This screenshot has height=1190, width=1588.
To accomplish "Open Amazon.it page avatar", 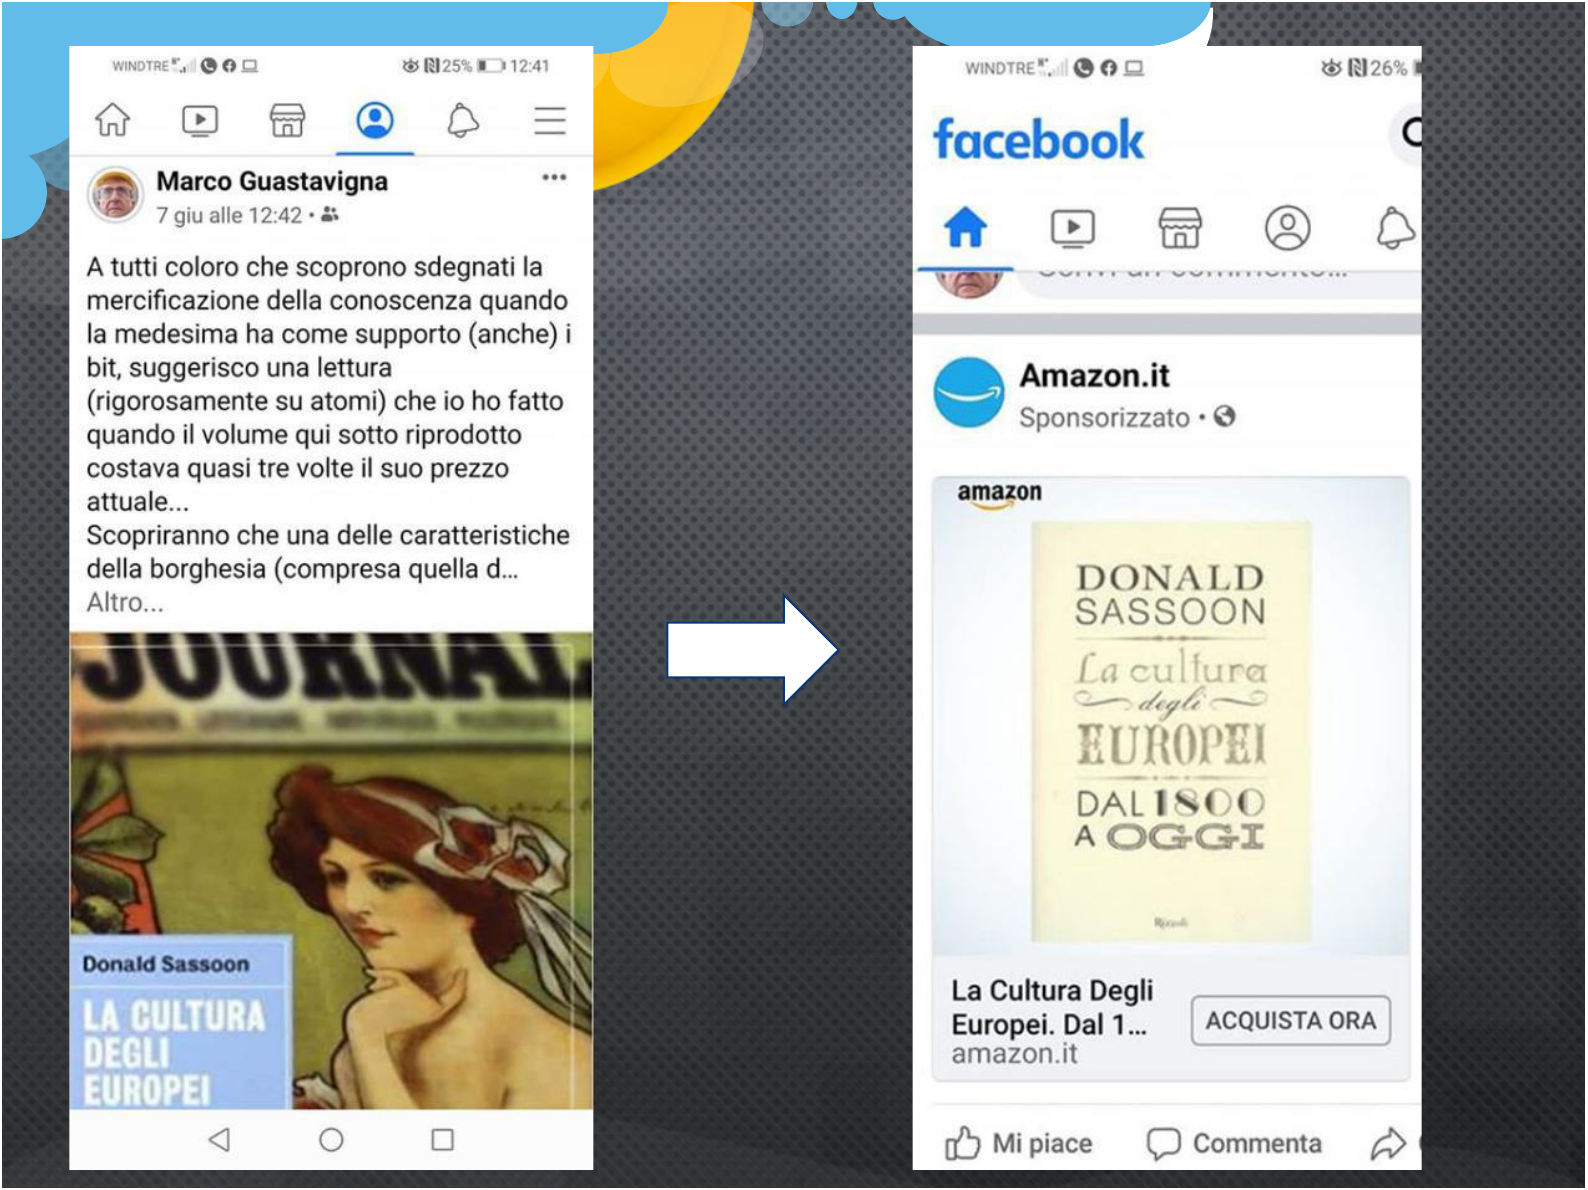I will pos(969,393).
